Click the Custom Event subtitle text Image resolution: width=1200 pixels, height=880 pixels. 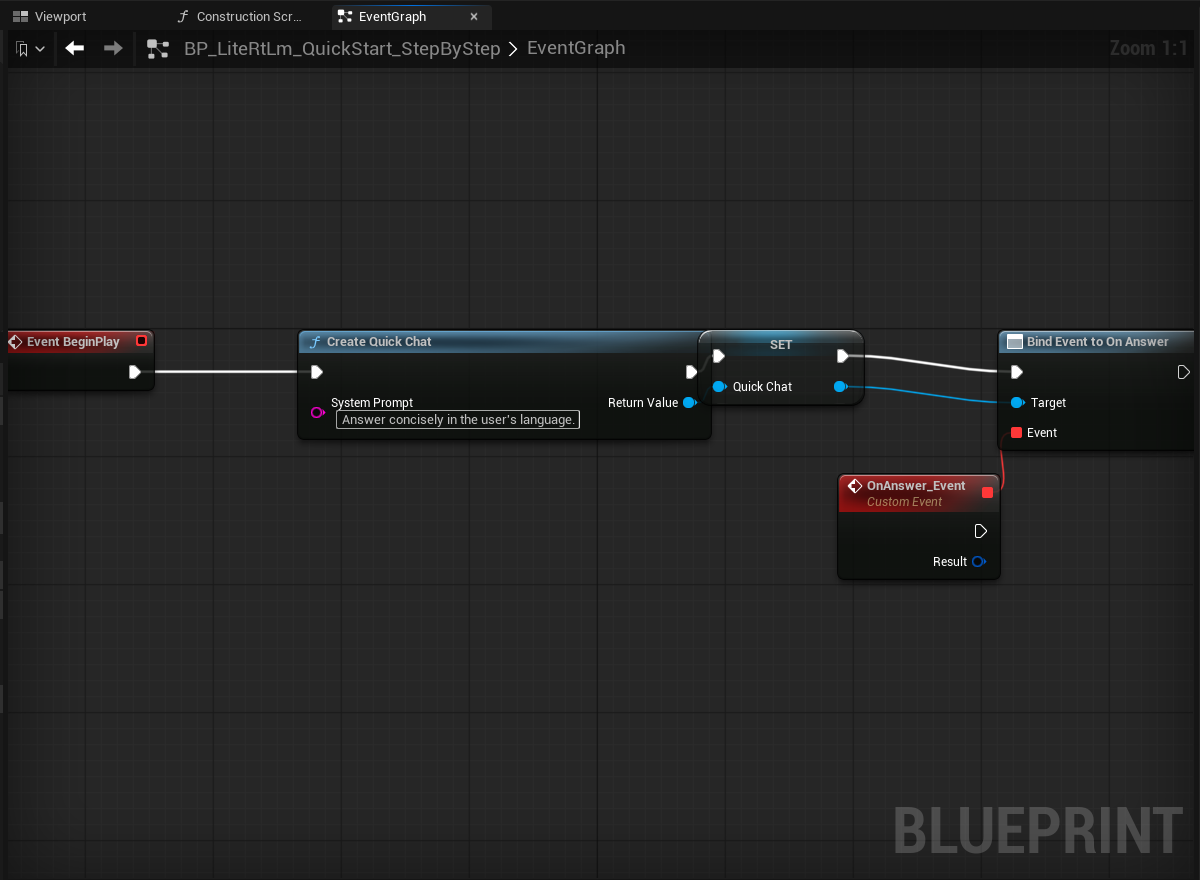[904, 502]
